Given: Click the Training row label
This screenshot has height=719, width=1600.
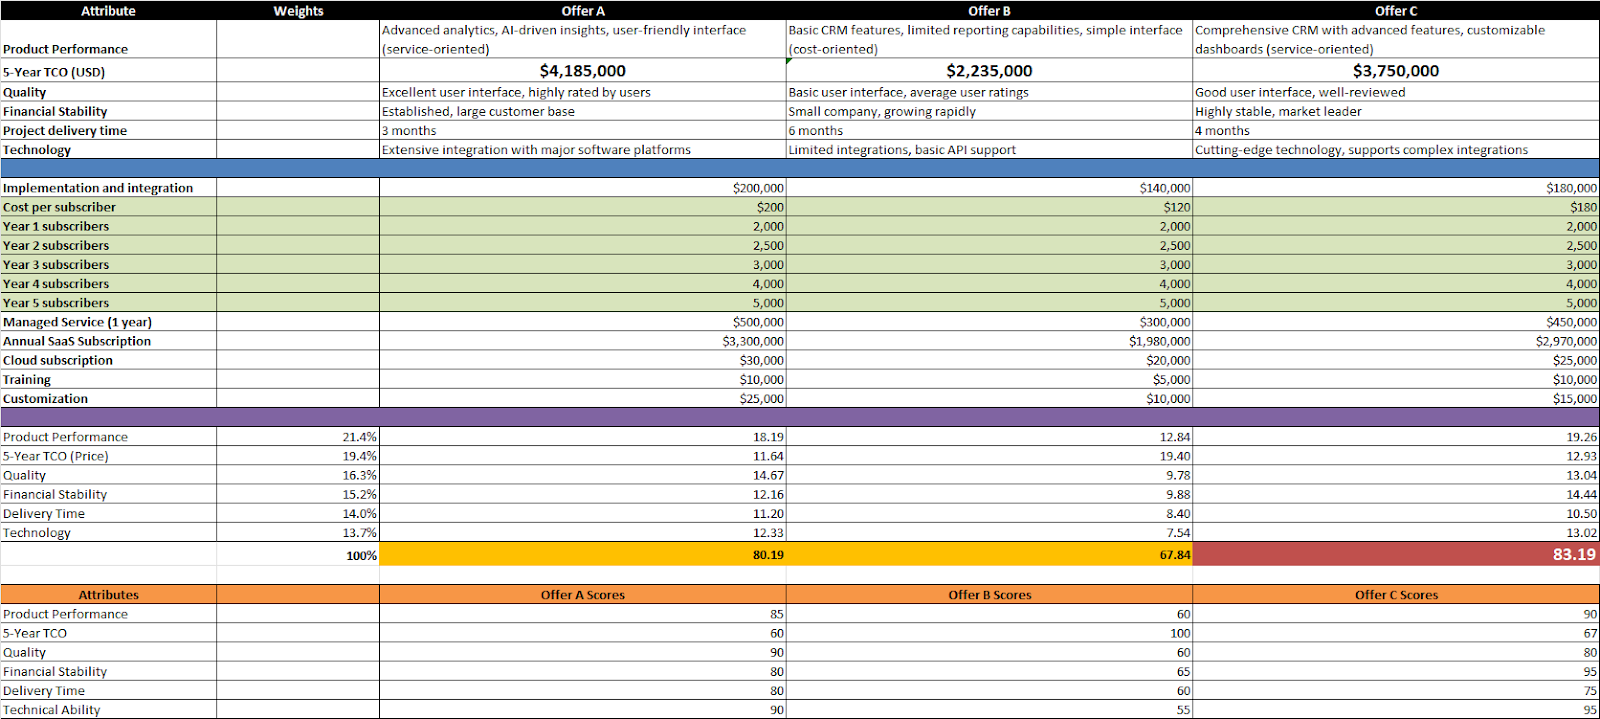Looking at the screenshot, I should 108,380.
